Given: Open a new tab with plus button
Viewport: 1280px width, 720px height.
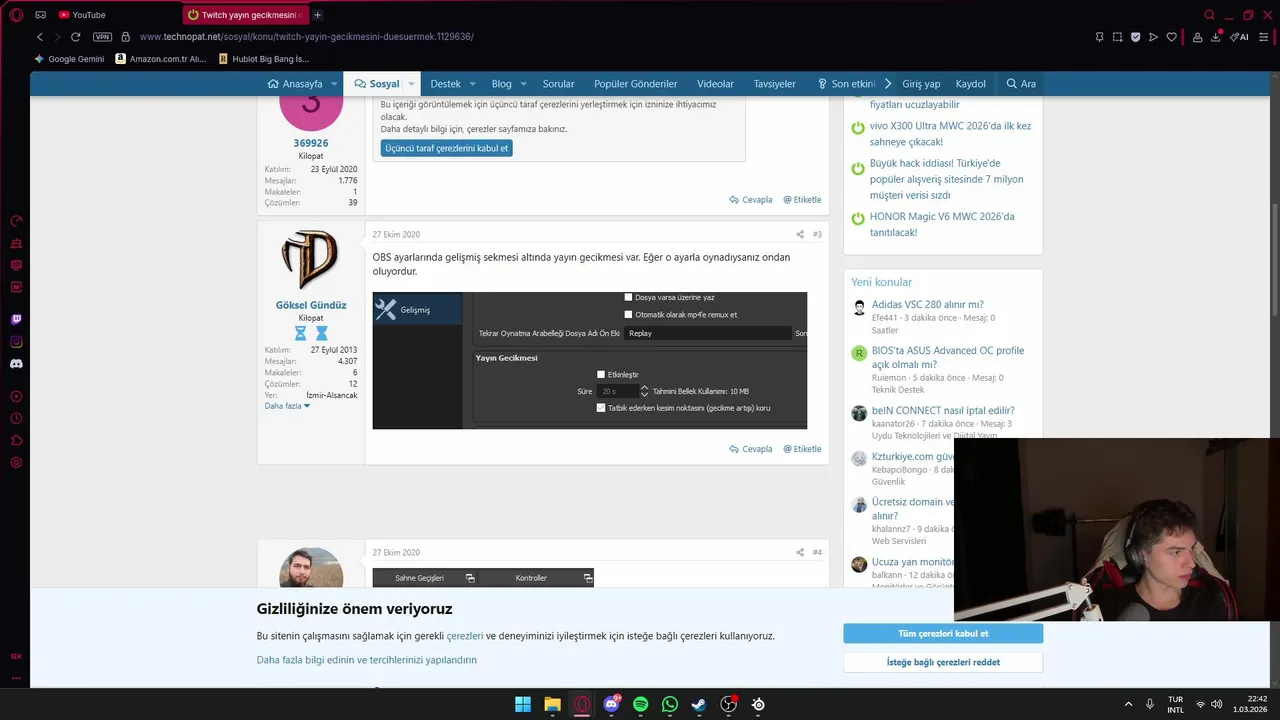Looking at the screenshot, I should [x=317, y=15].
